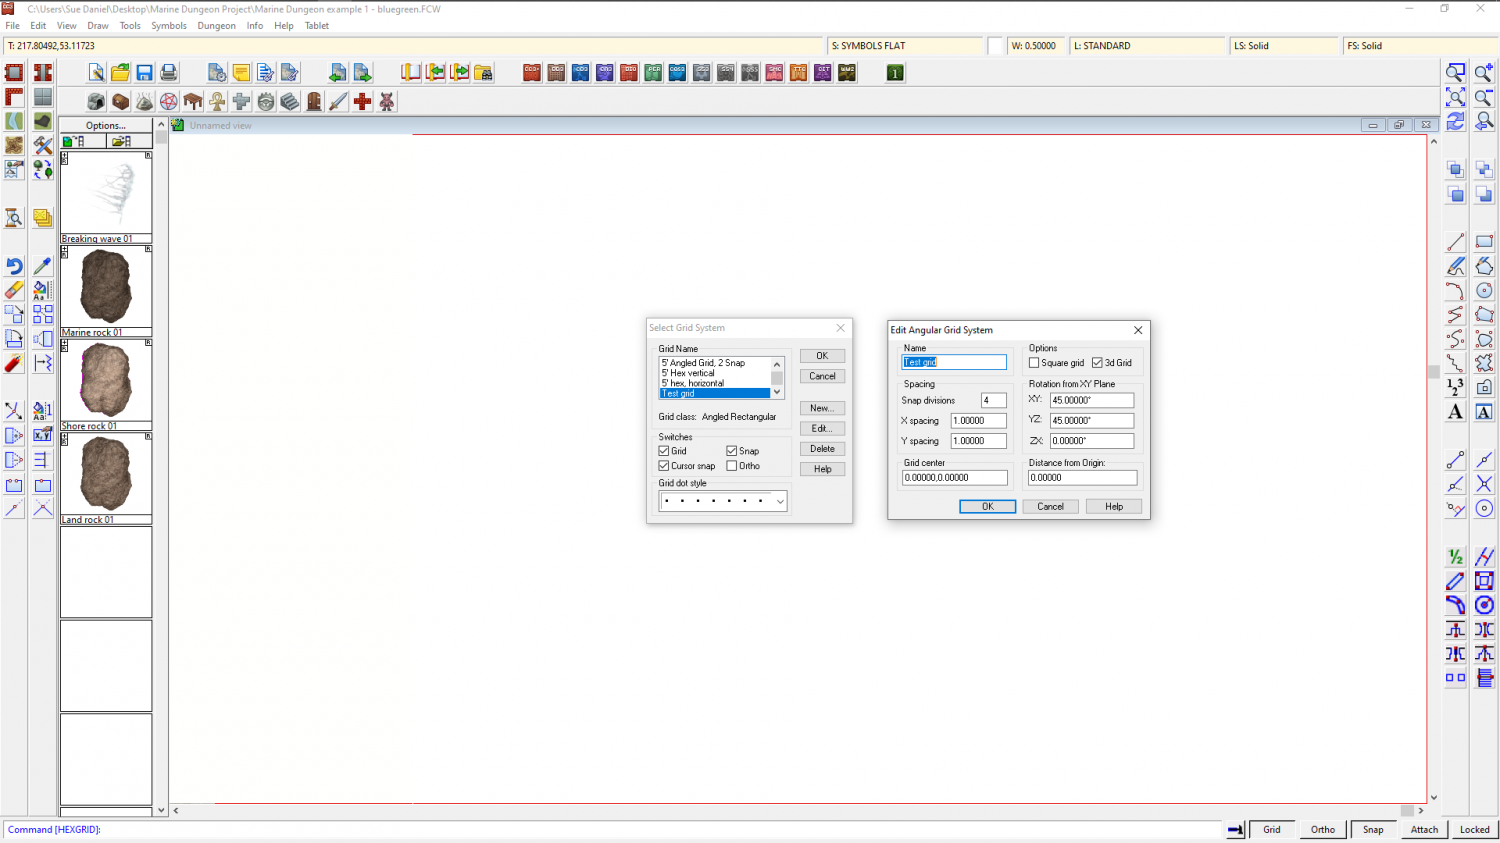Click the green number 1 toolbar icon
1500x843 pixels.
click(x=895, y=73)
